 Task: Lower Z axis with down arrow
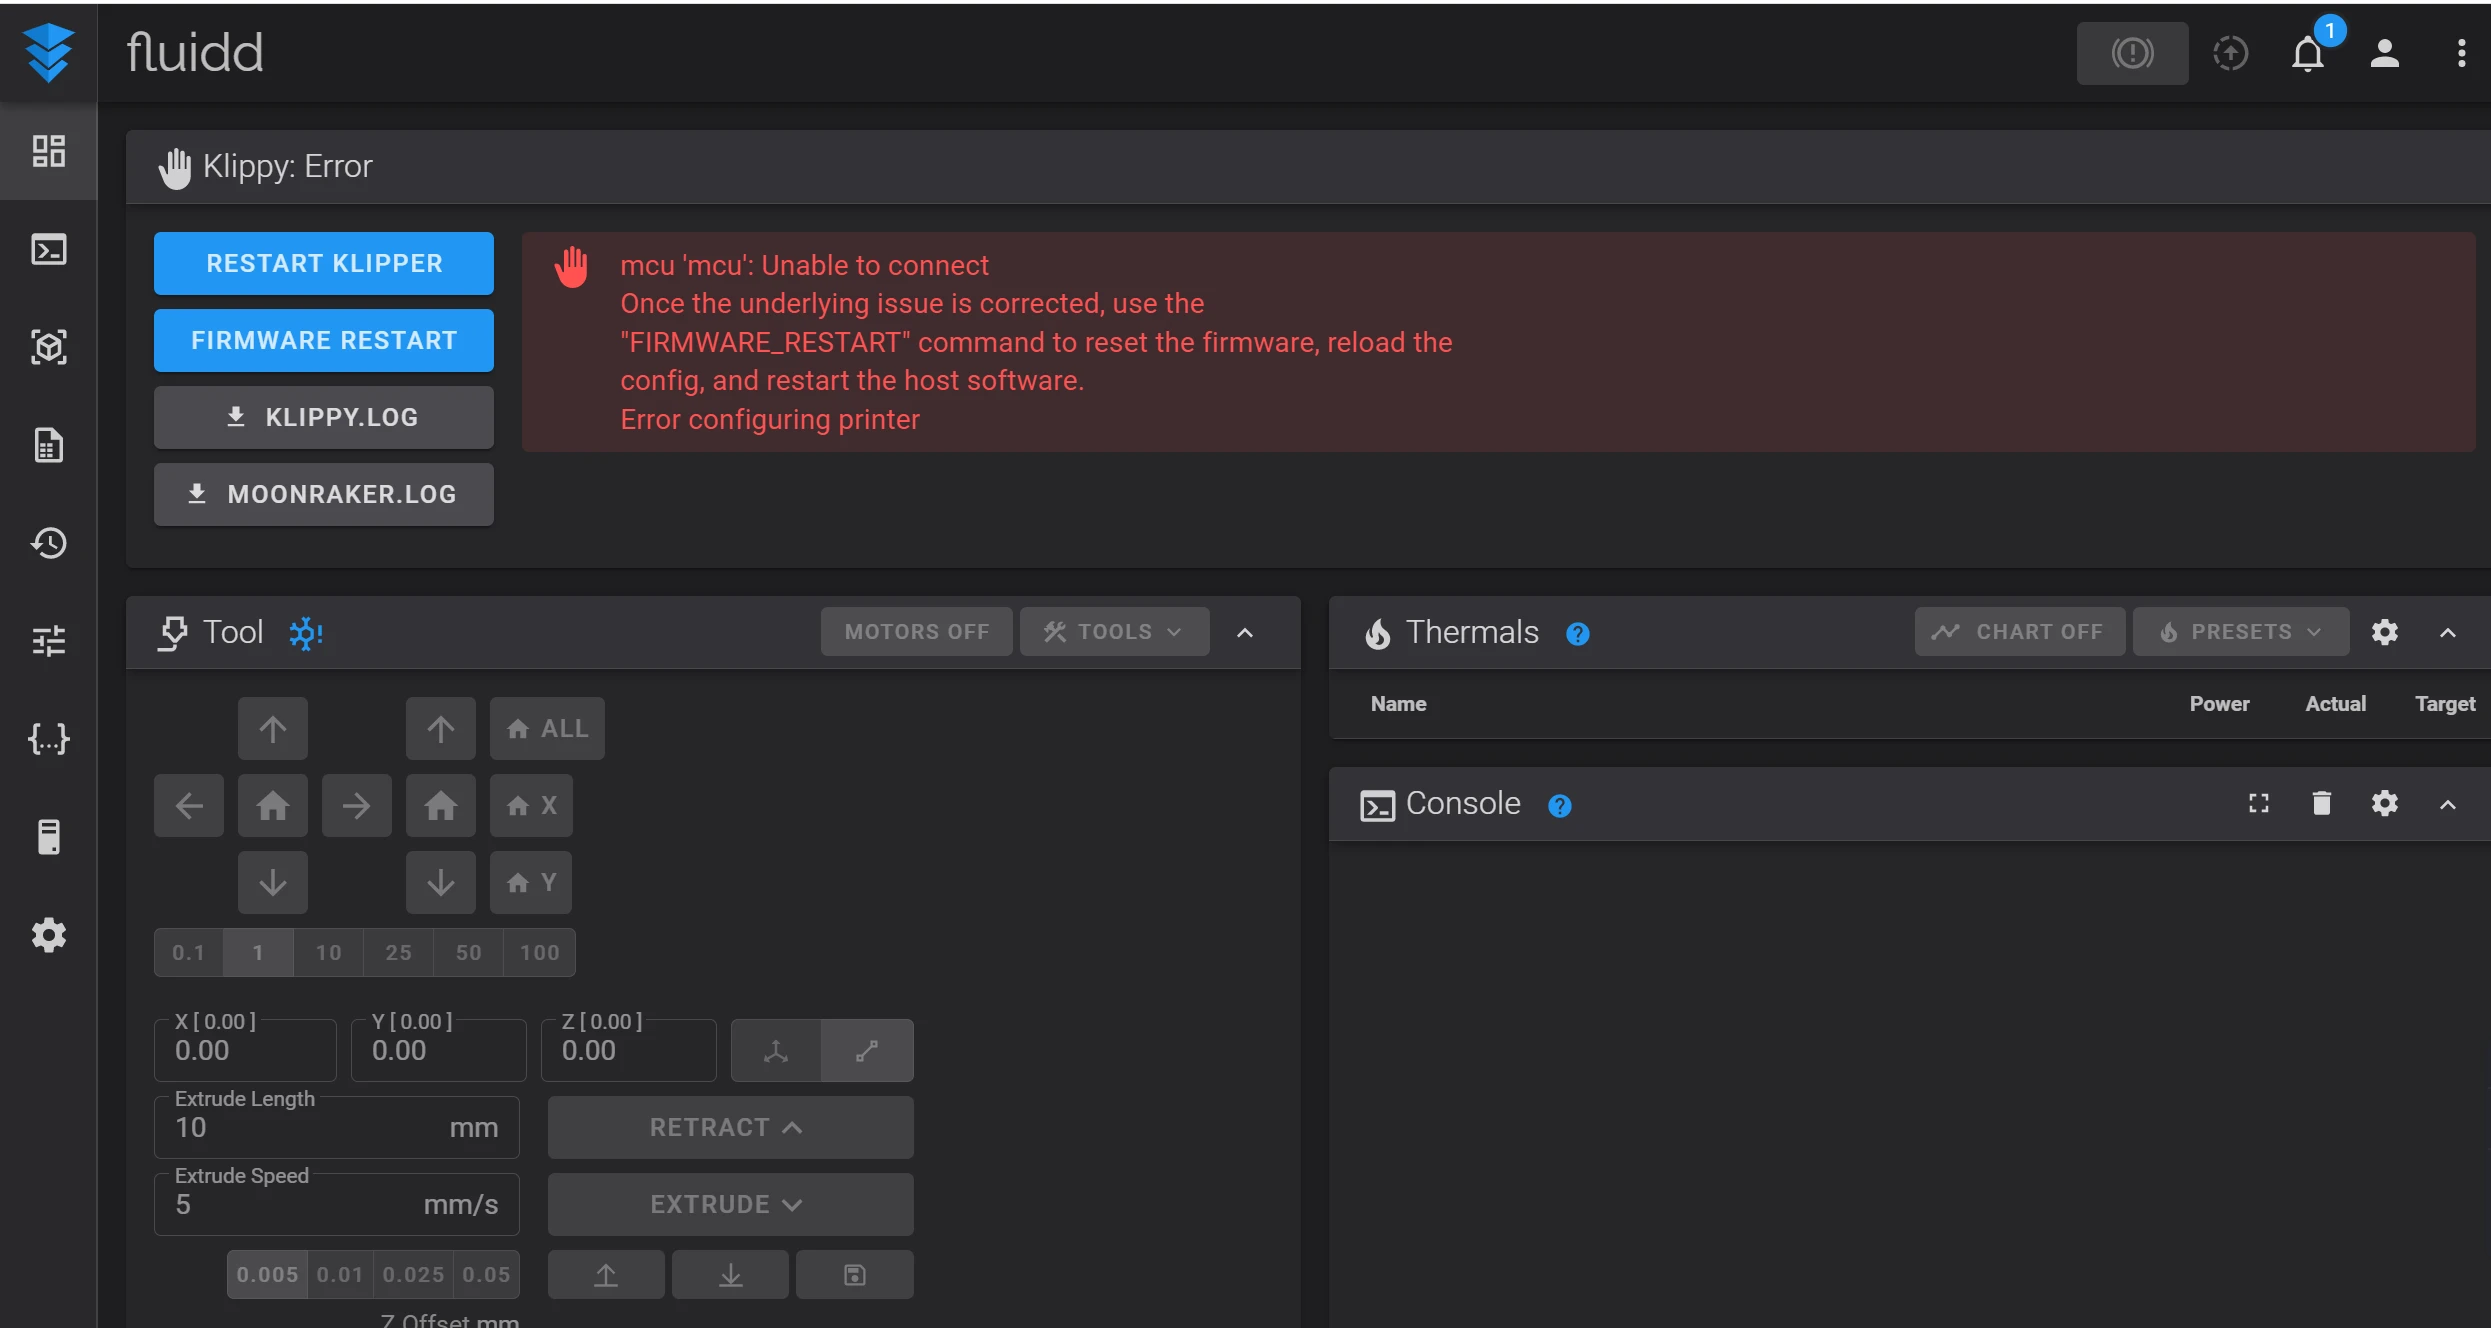(x=441, y=882)
